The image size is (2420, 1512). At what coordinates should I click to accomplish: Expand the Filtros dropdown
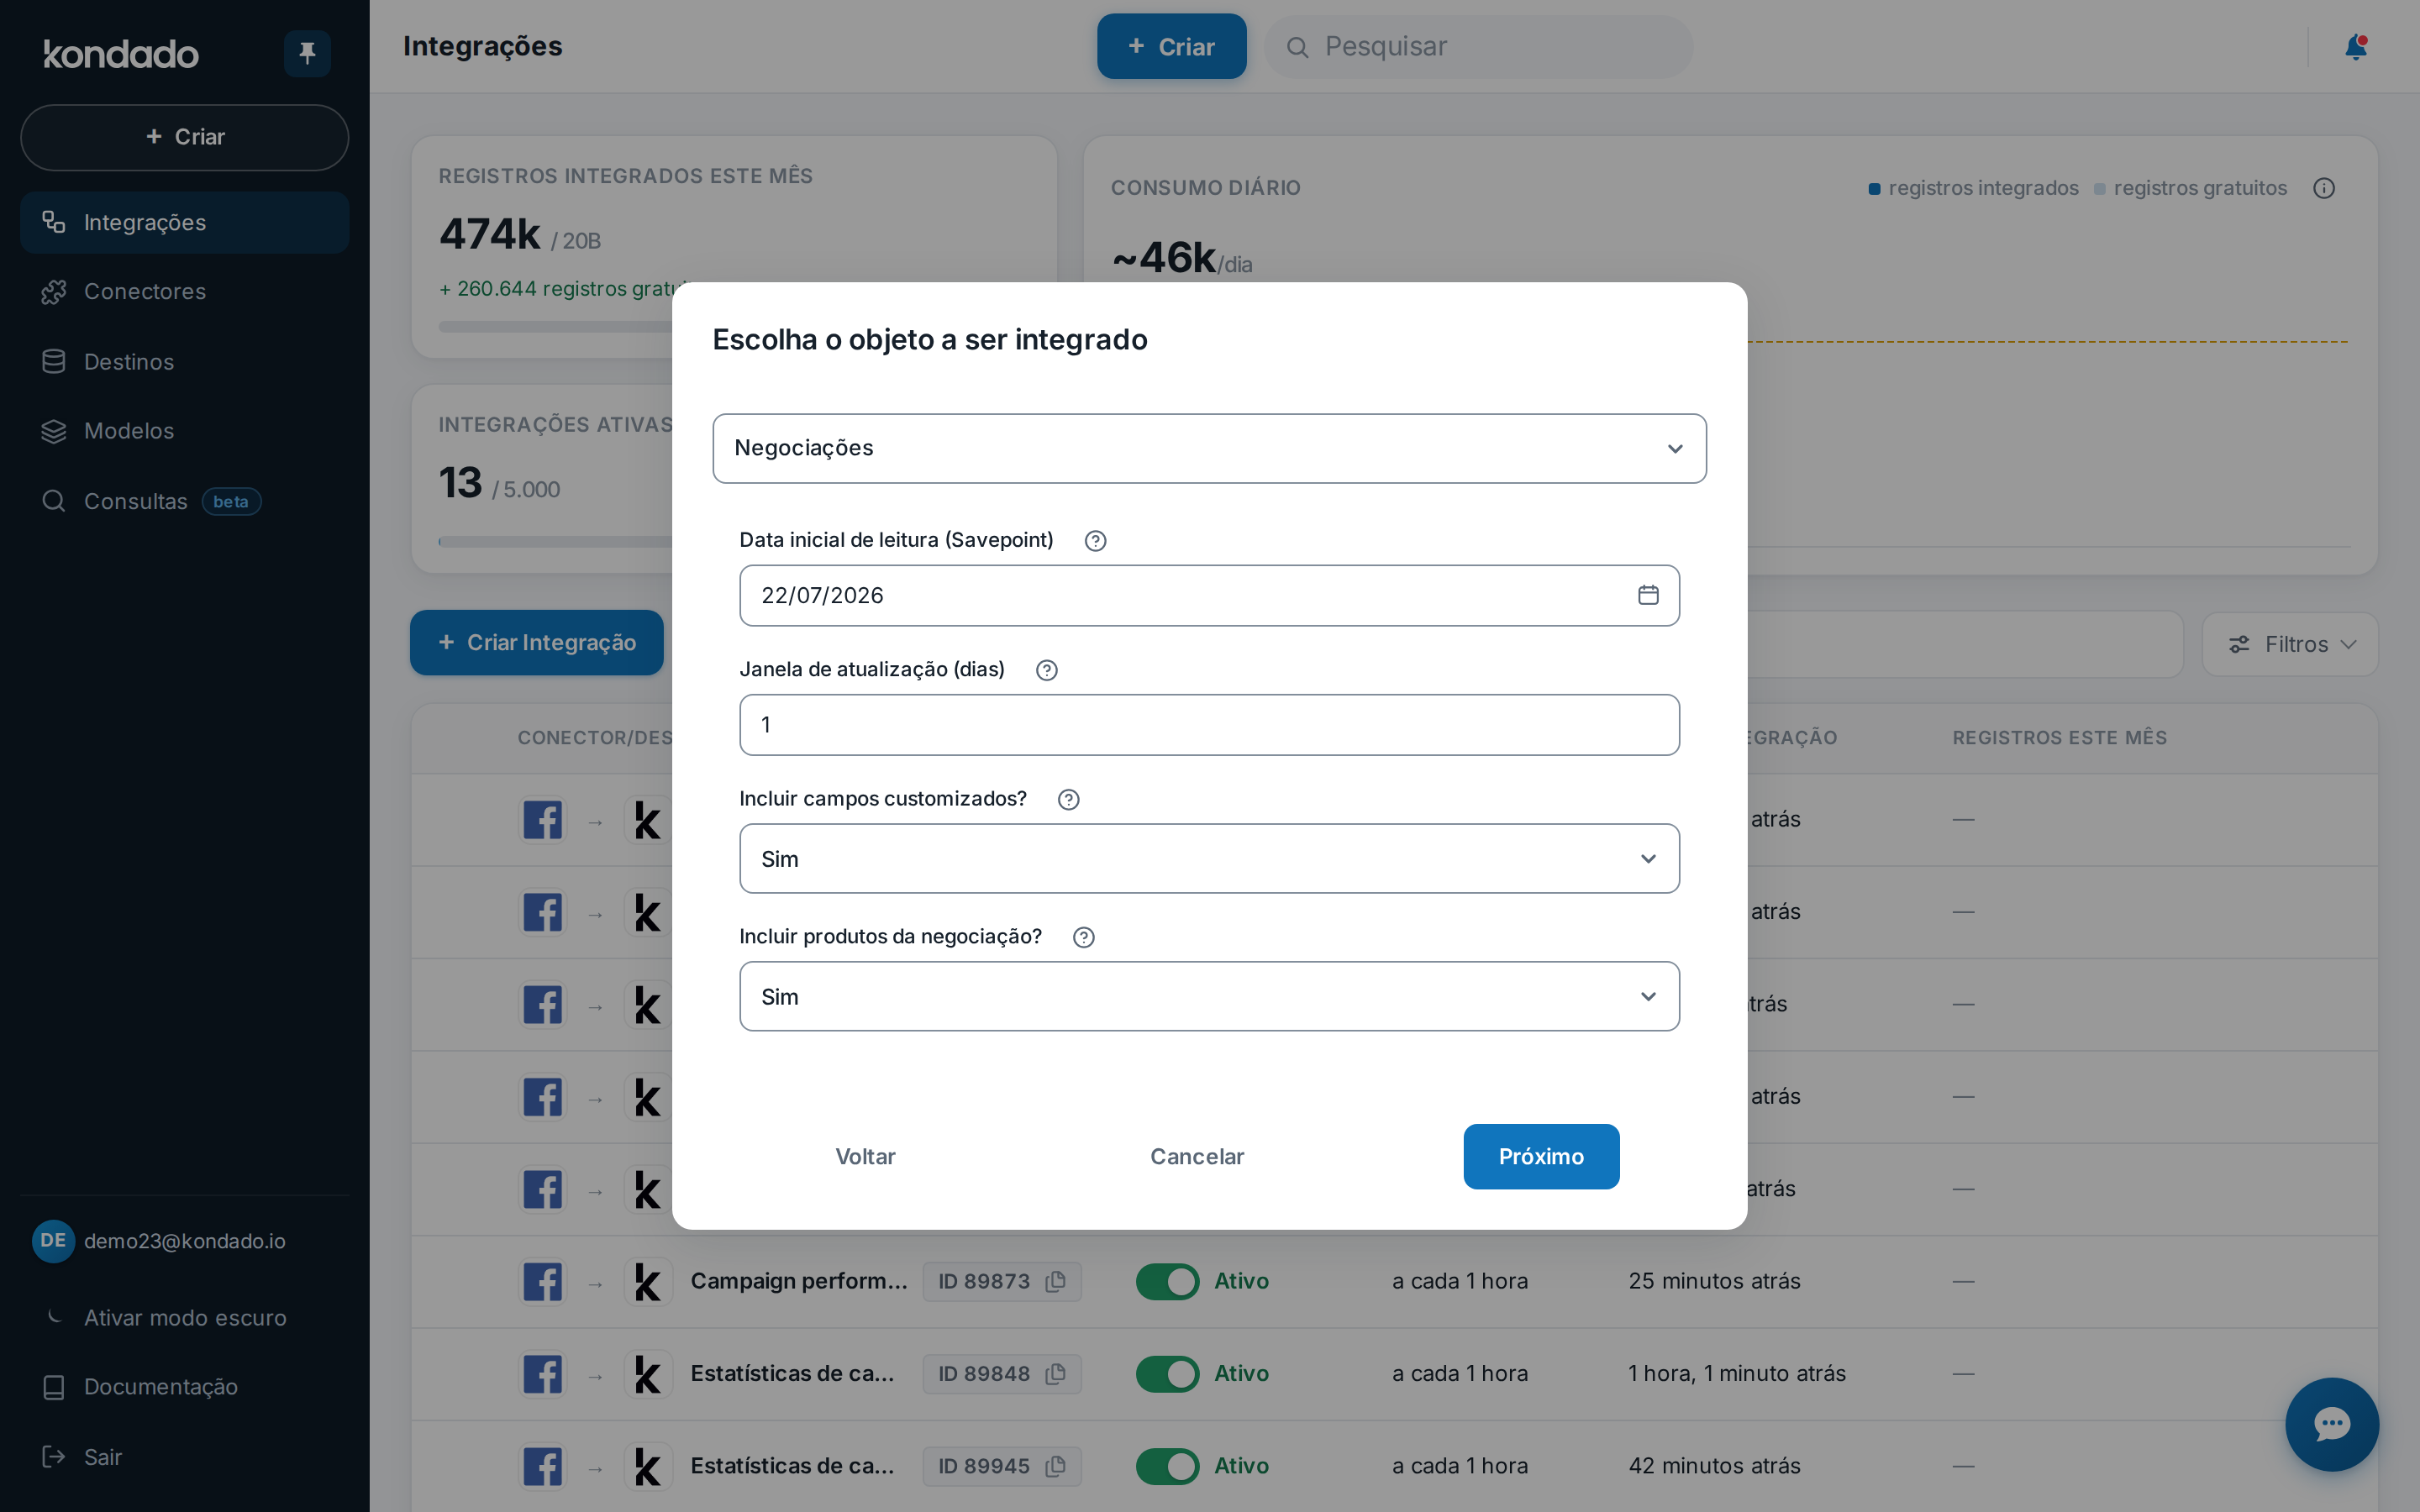click(2290, 644)
